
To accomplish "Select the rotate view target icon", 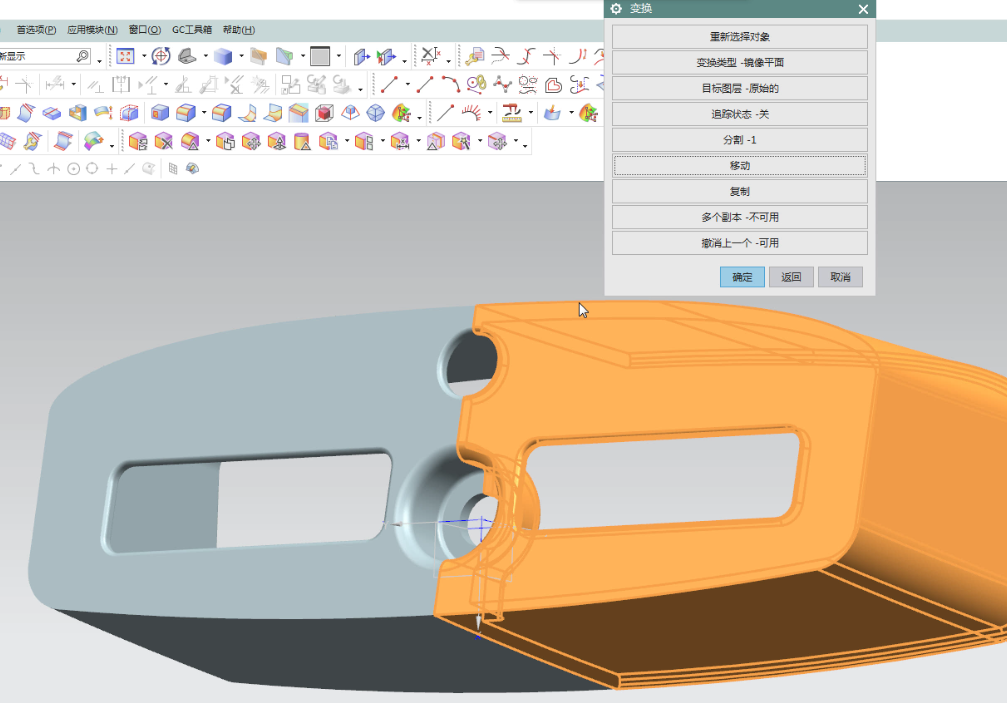I will pos(160,56).
